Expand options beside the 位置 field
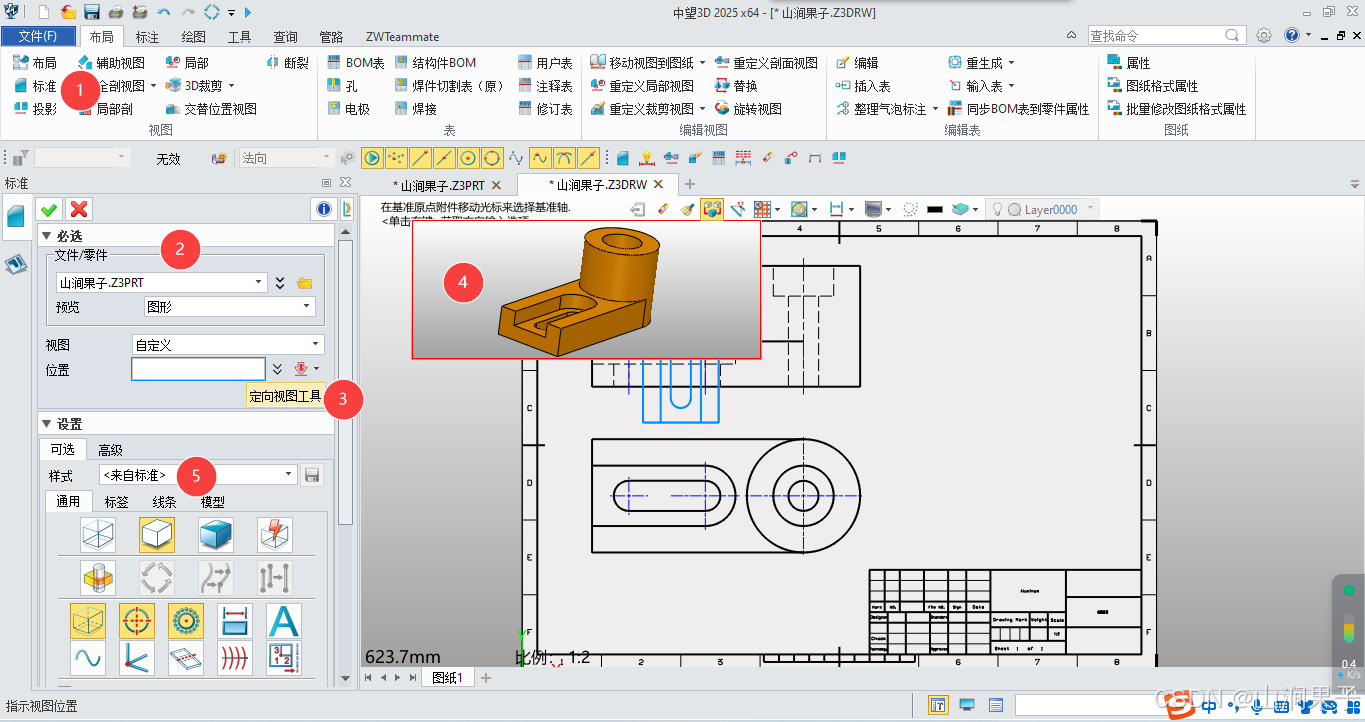This screenshot has height=722, width=1365. tap(278, 369)
